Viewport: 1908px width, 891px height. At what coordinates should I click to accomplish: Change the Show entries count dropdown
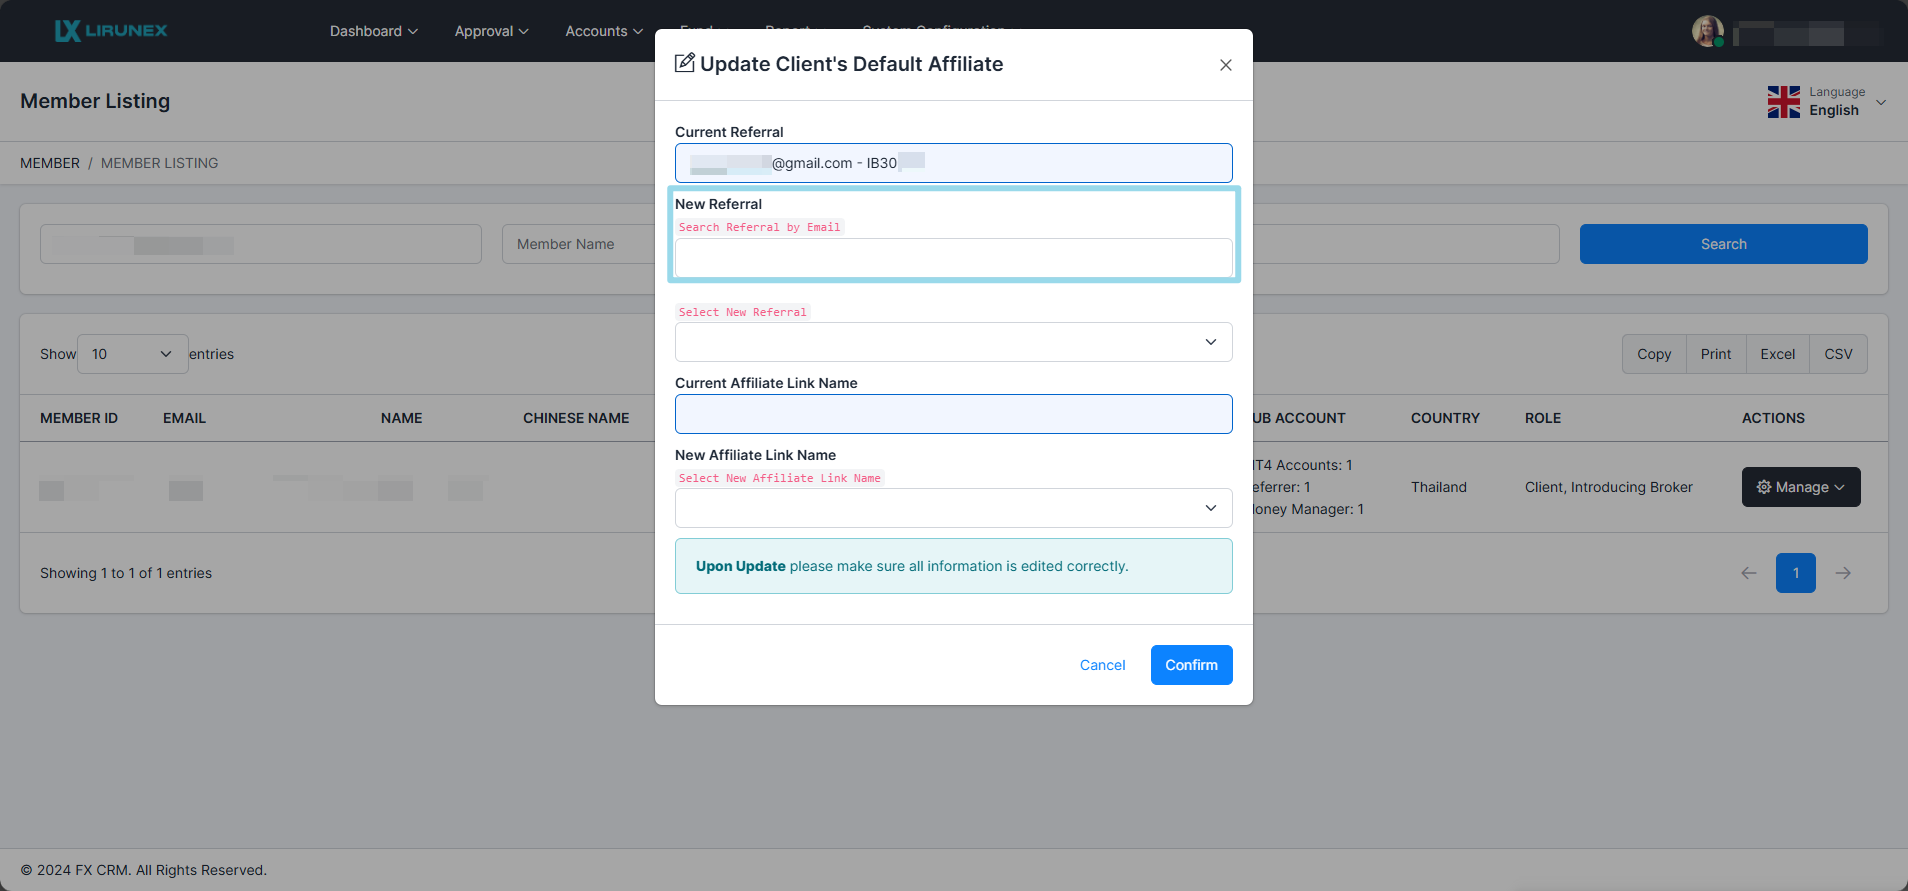tap(132, 354)
